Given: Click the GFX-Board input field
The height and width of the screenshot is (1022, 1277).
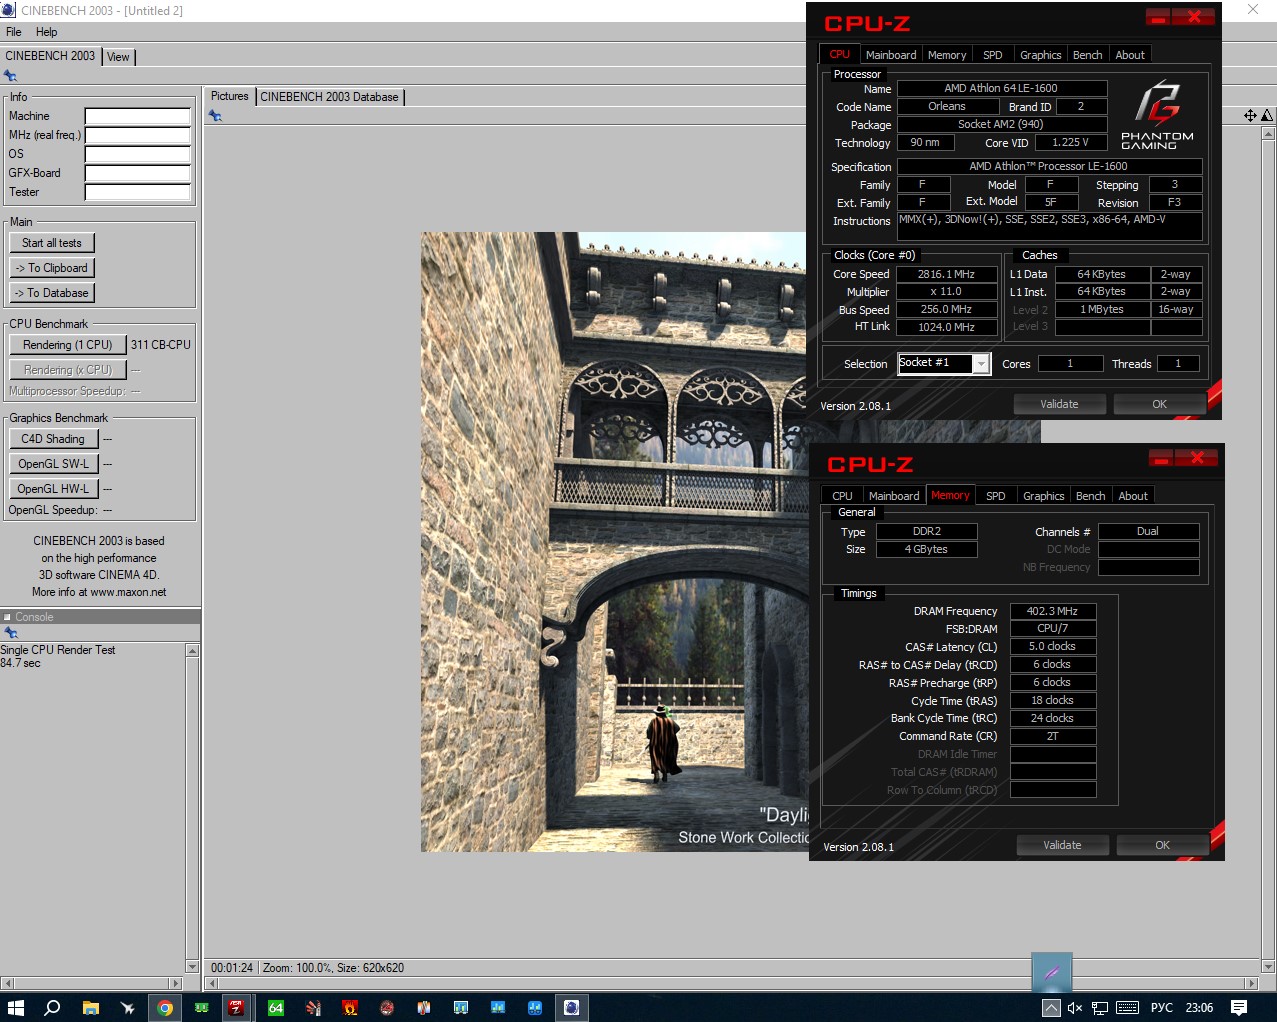Looking at the screenshot, I should pos(138,173).
